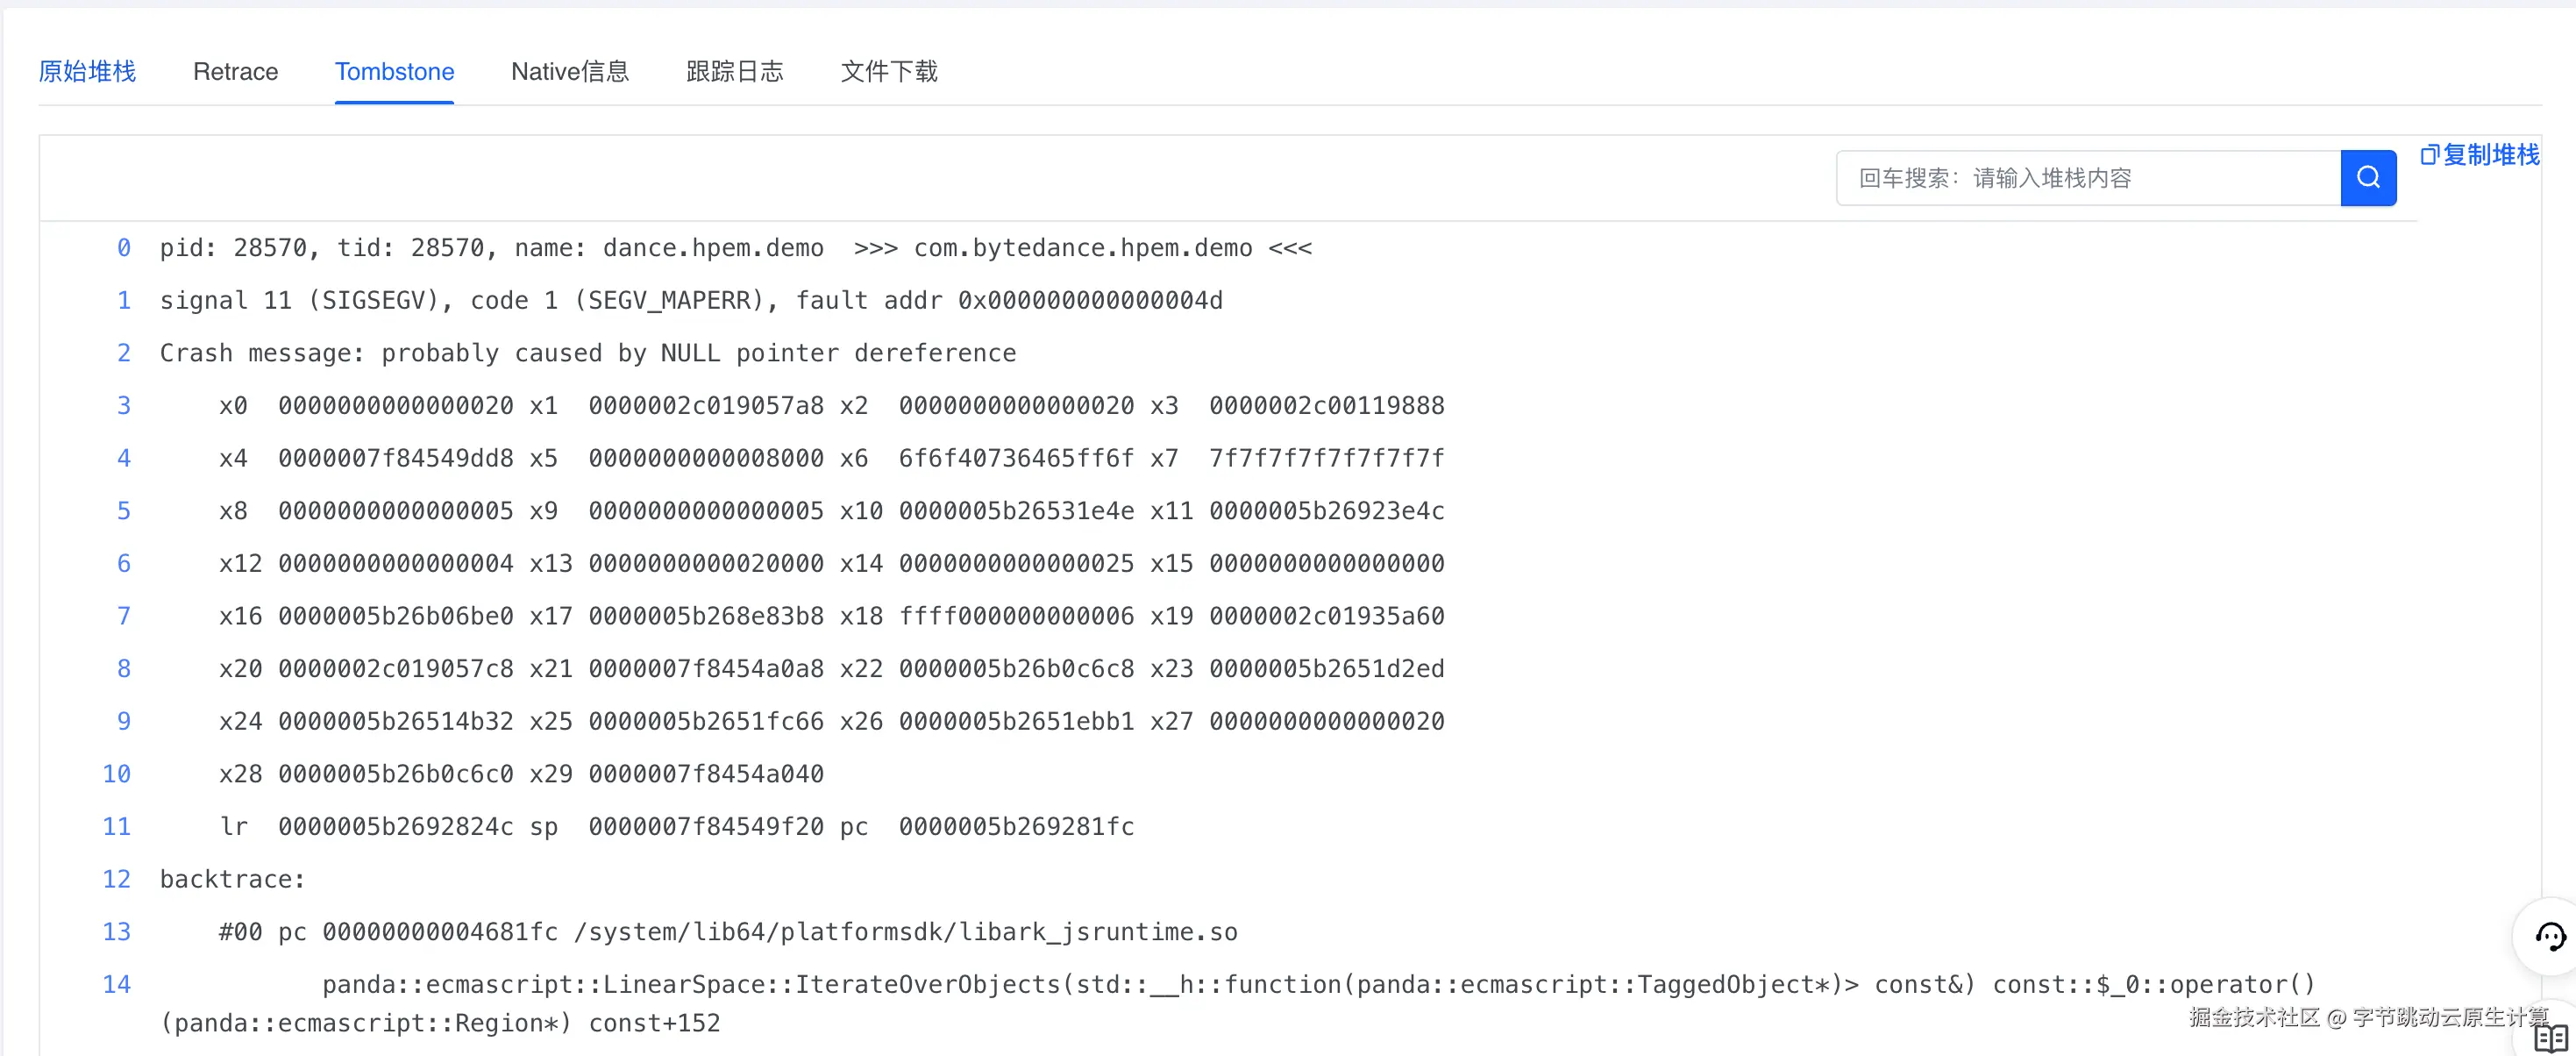Click the blue search magnifier button
The image size is (2576, 1056).
click(x=2367, y=178)
